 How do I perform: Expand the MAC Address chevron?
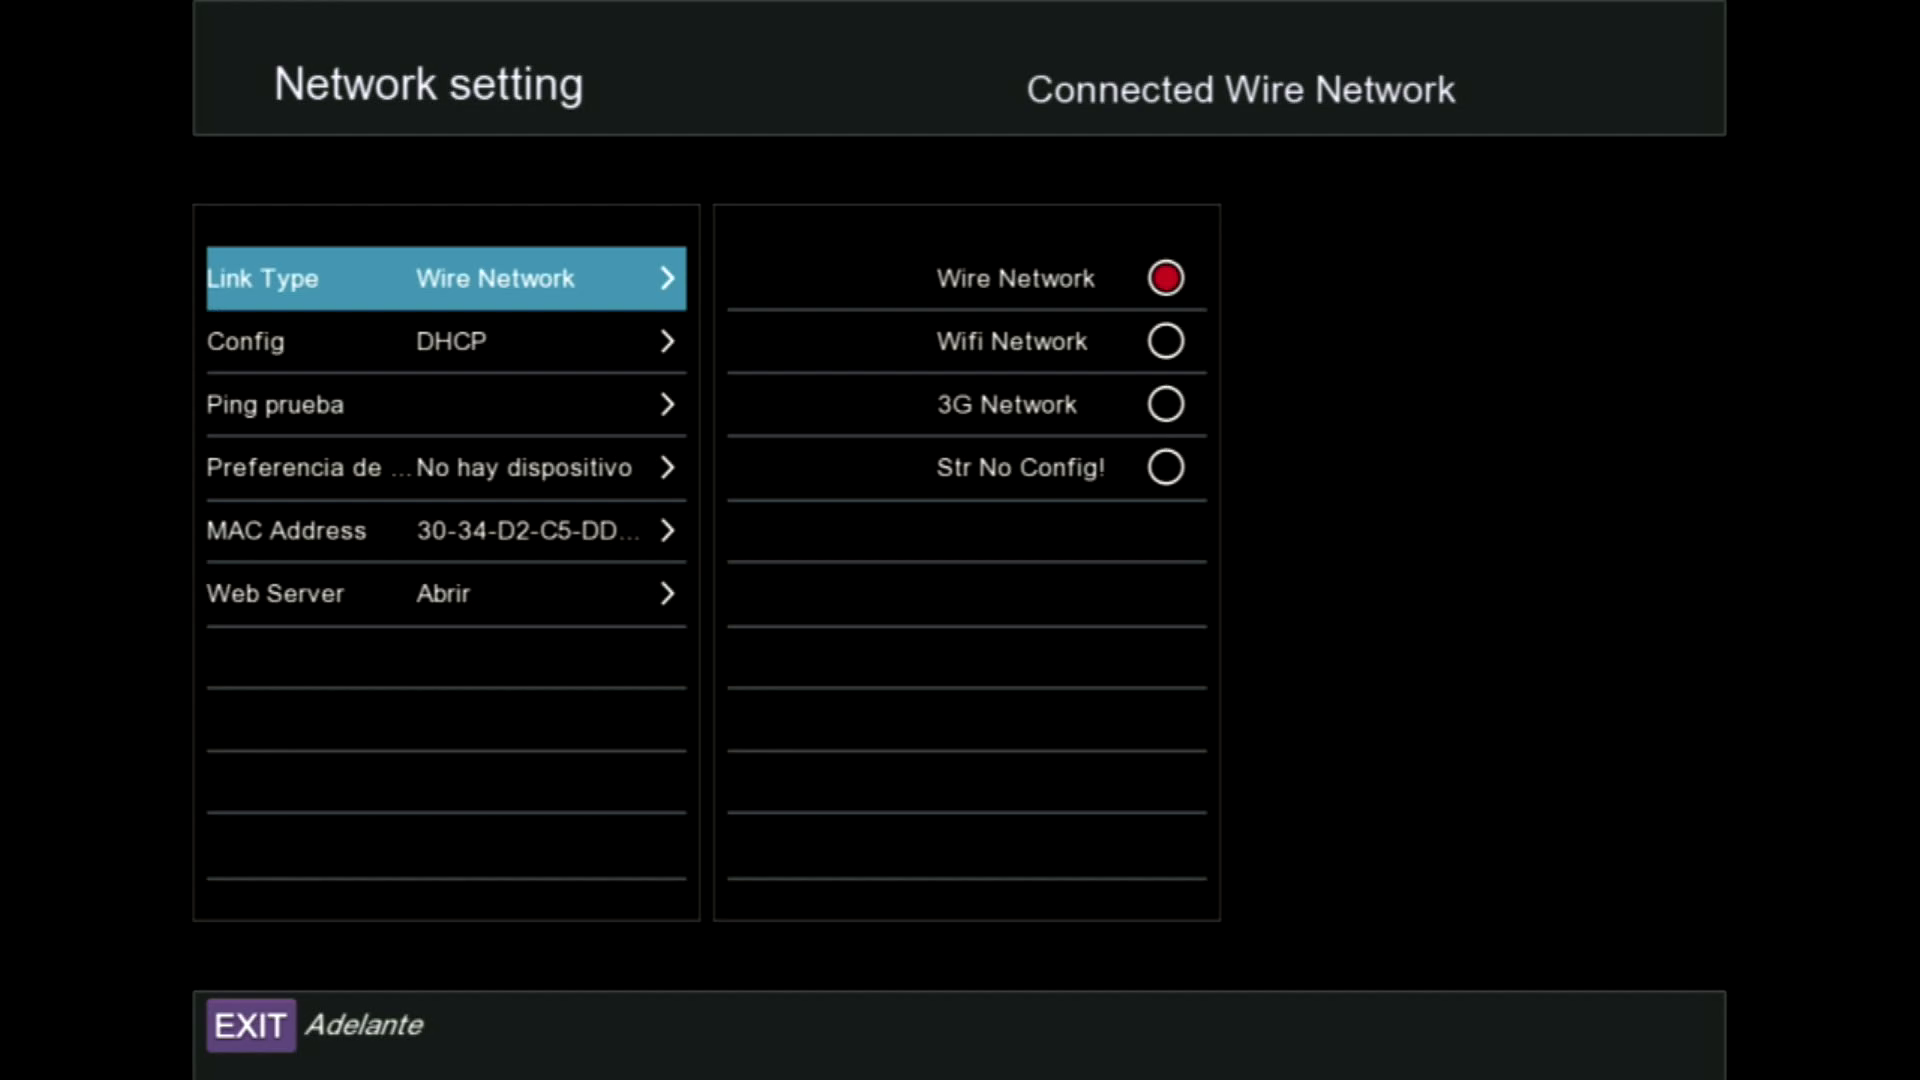667,531
